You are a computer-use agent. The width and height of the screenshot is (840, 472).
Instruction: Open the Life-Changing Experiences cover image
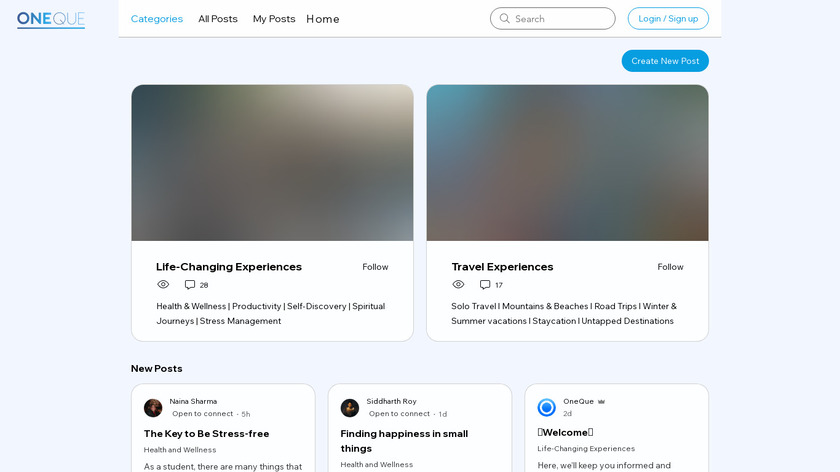[x=272, y=163]
